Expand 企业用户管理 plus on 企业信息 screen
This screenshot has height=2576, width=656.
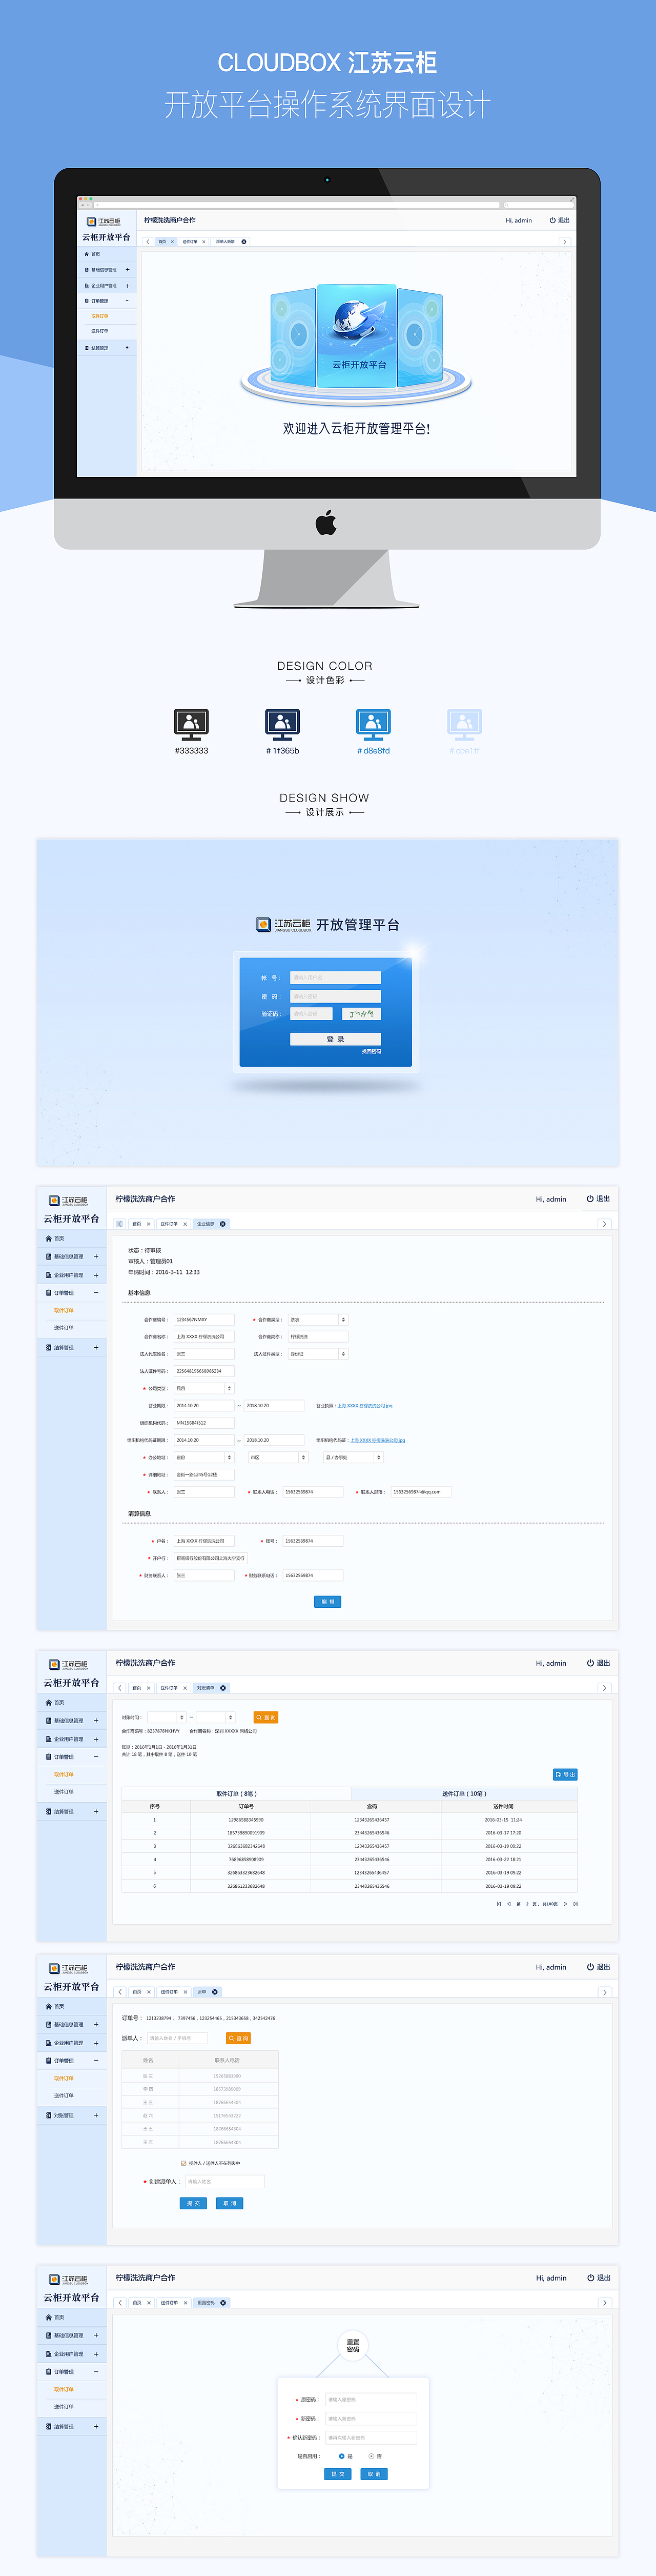[96, 1275]
